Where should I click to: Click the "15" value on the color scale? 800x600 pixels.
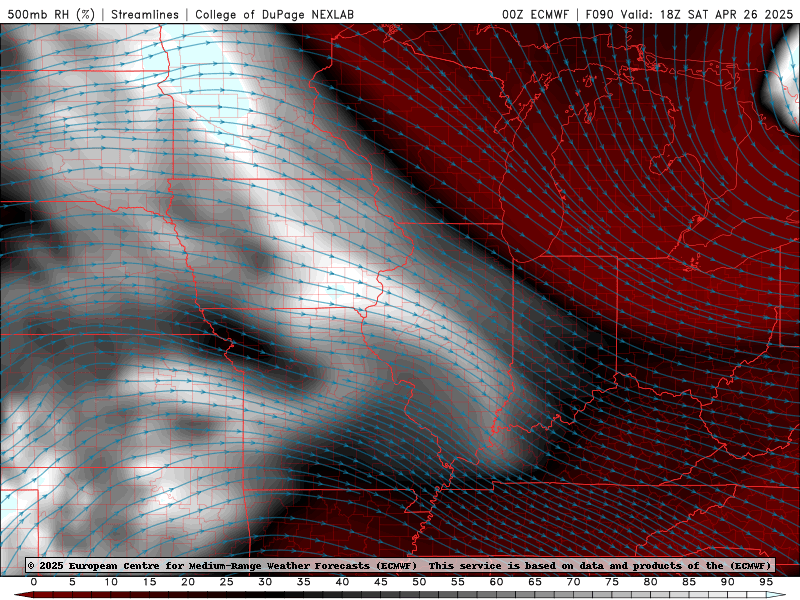149,582
